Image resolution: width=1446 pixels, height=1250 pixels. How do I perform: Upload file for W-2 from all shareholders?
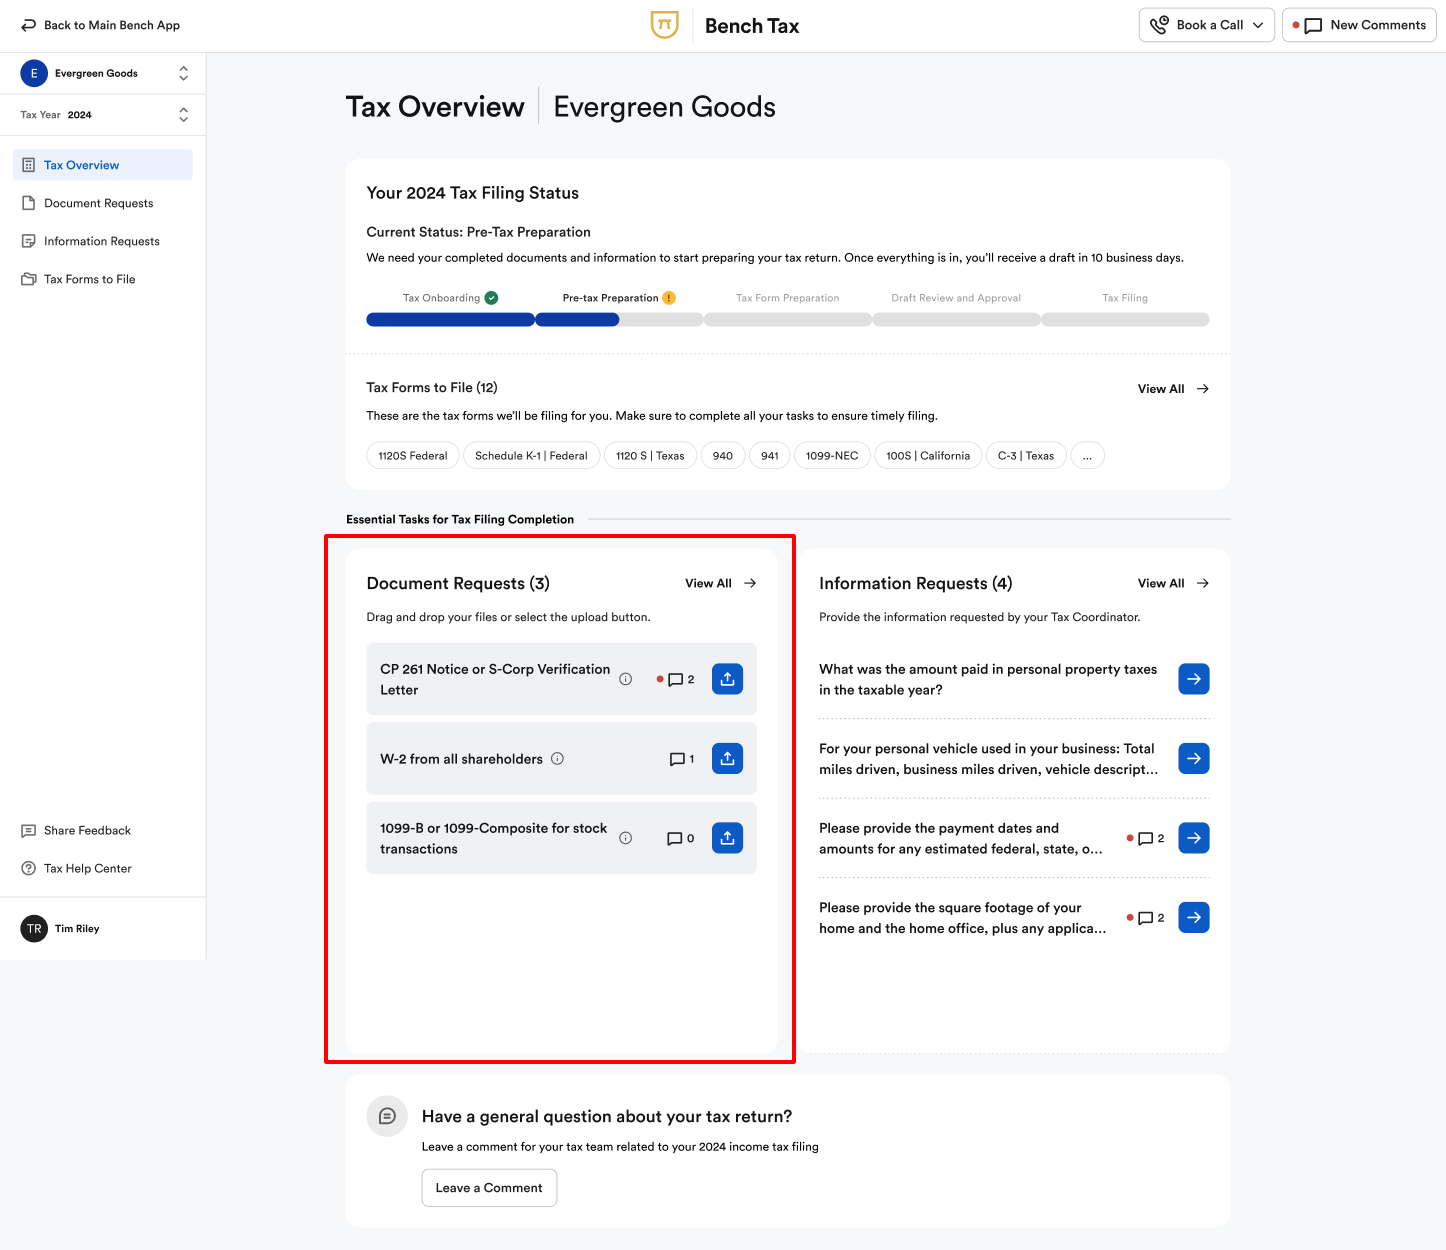point(727,759)
